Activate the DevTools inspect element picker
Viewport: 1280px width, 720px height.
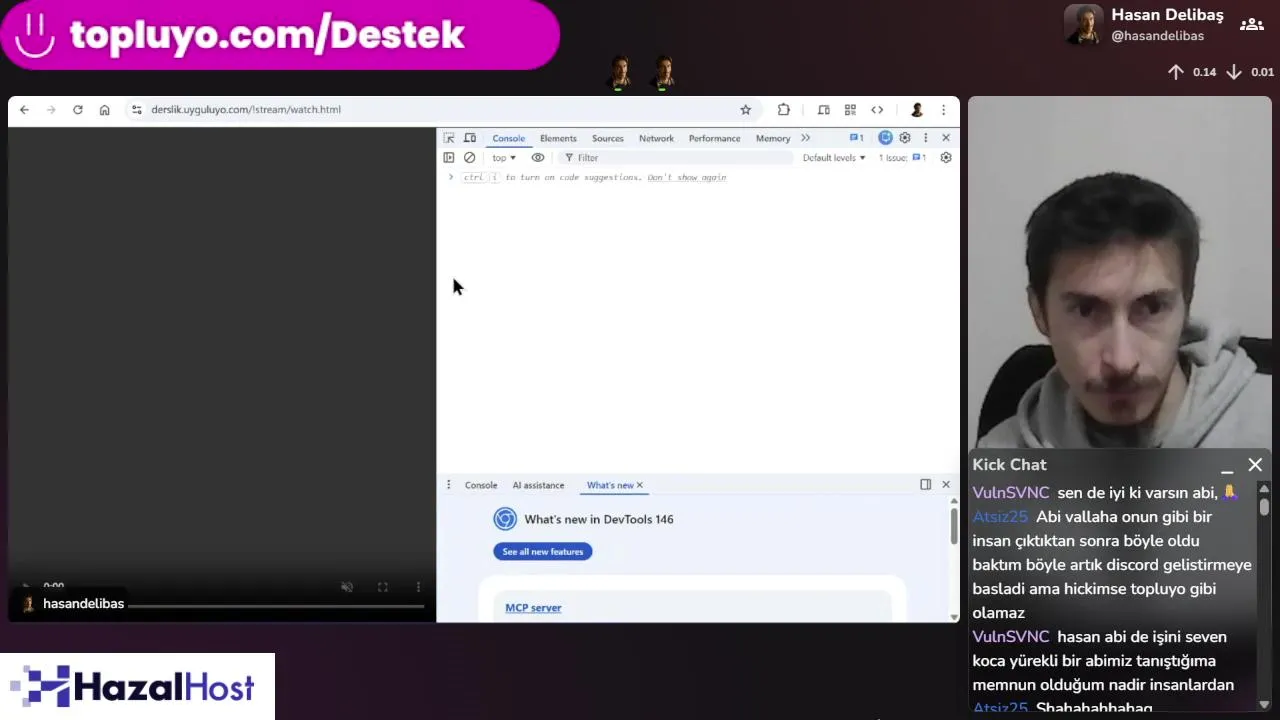click(x=449, y=138)
